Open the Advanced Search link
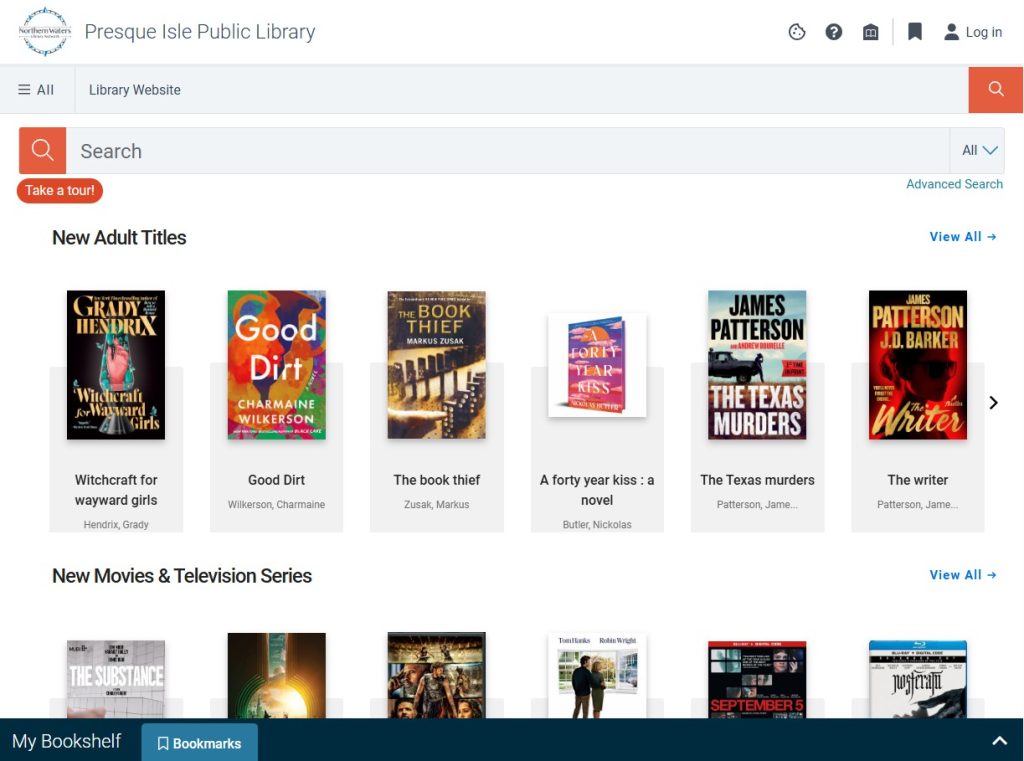This screenshot has width=1024, height=761. point(954,184)
